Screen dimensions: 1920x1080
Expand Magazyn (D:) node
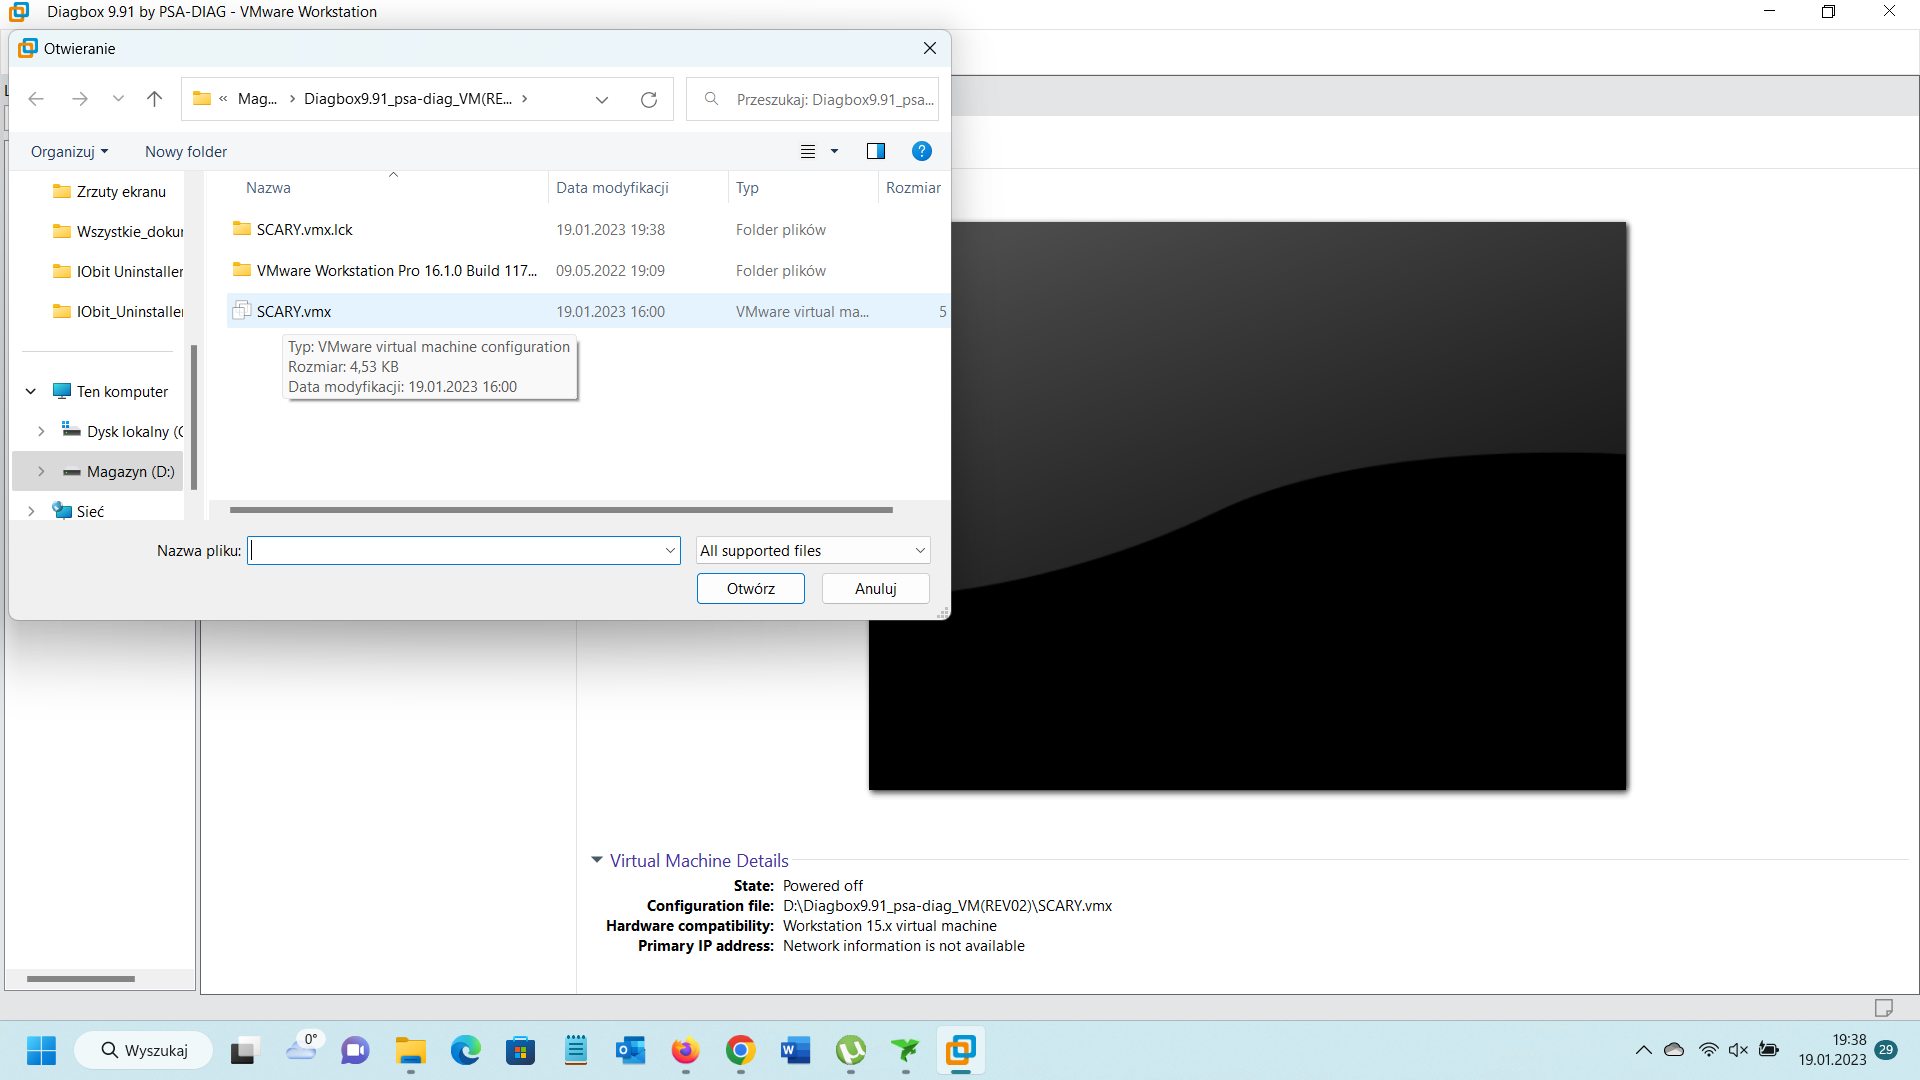[41, 472]
